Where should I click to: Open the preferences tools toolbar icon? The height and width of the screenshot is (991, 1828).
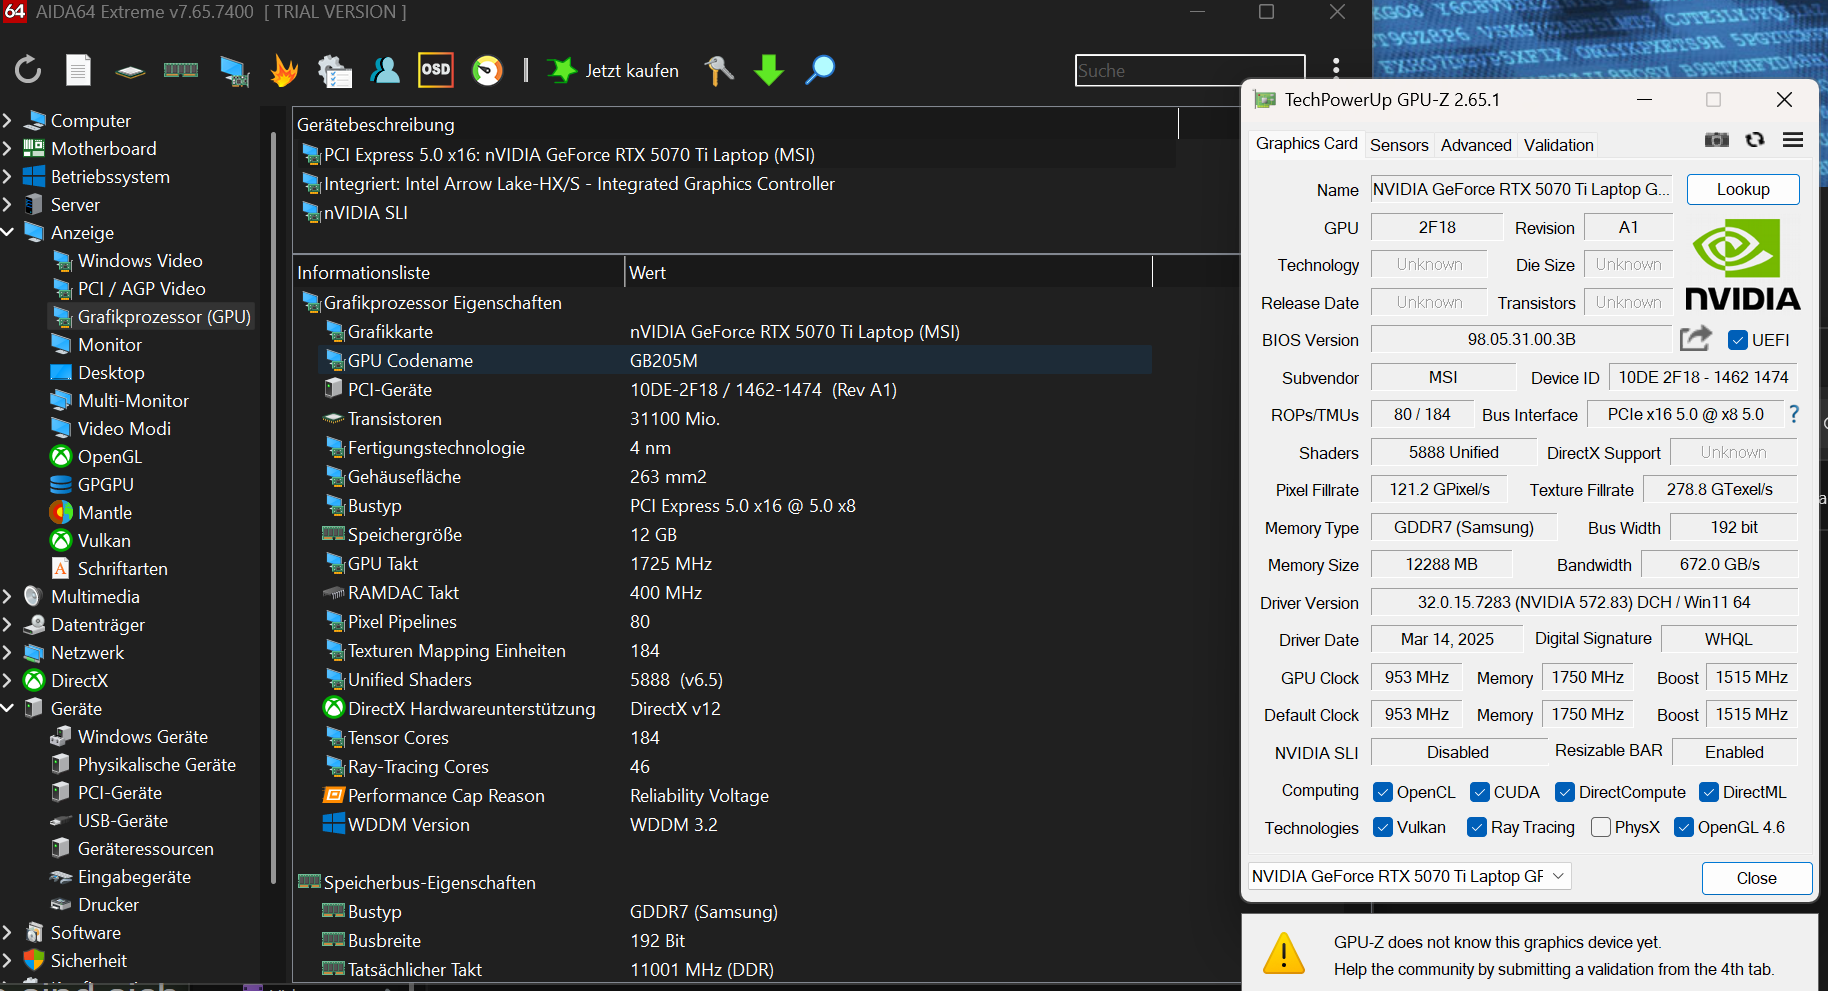tap(718, 70)
